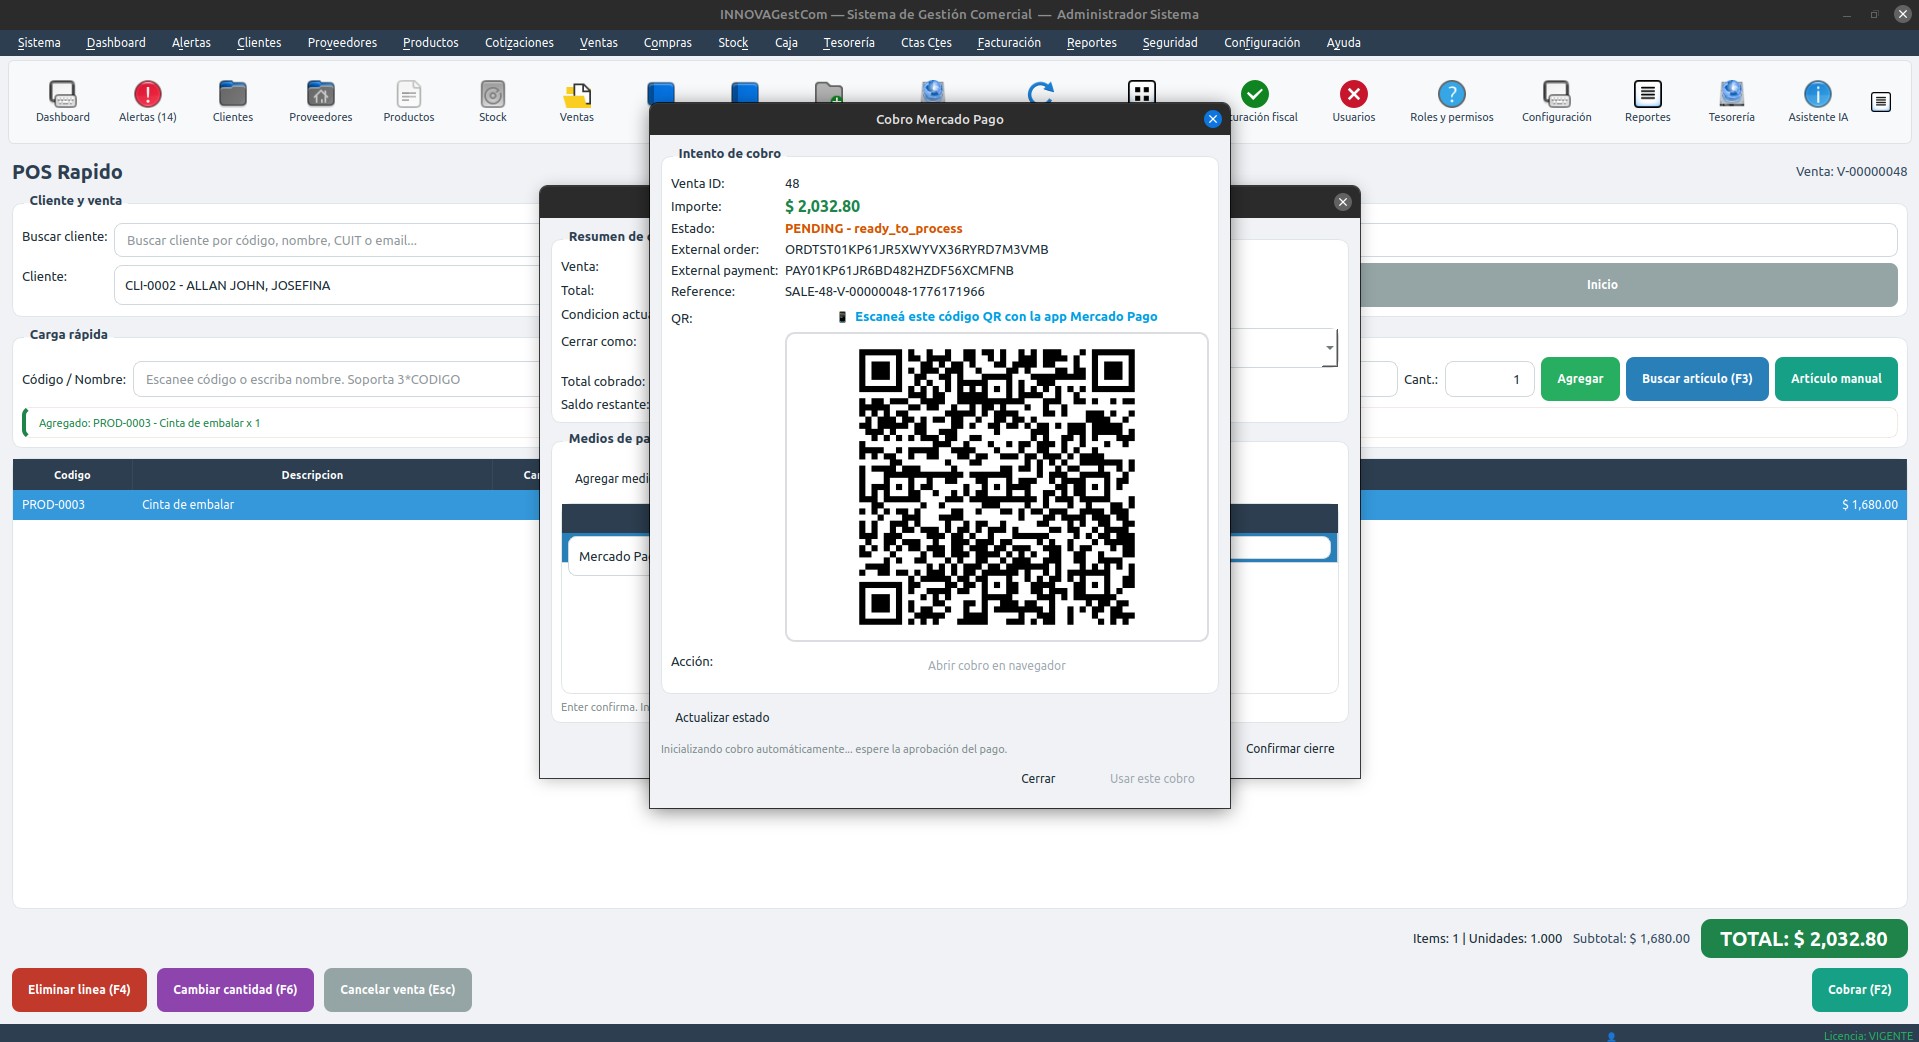Open Usuarios with red X icon

(x=1353, y=101)
